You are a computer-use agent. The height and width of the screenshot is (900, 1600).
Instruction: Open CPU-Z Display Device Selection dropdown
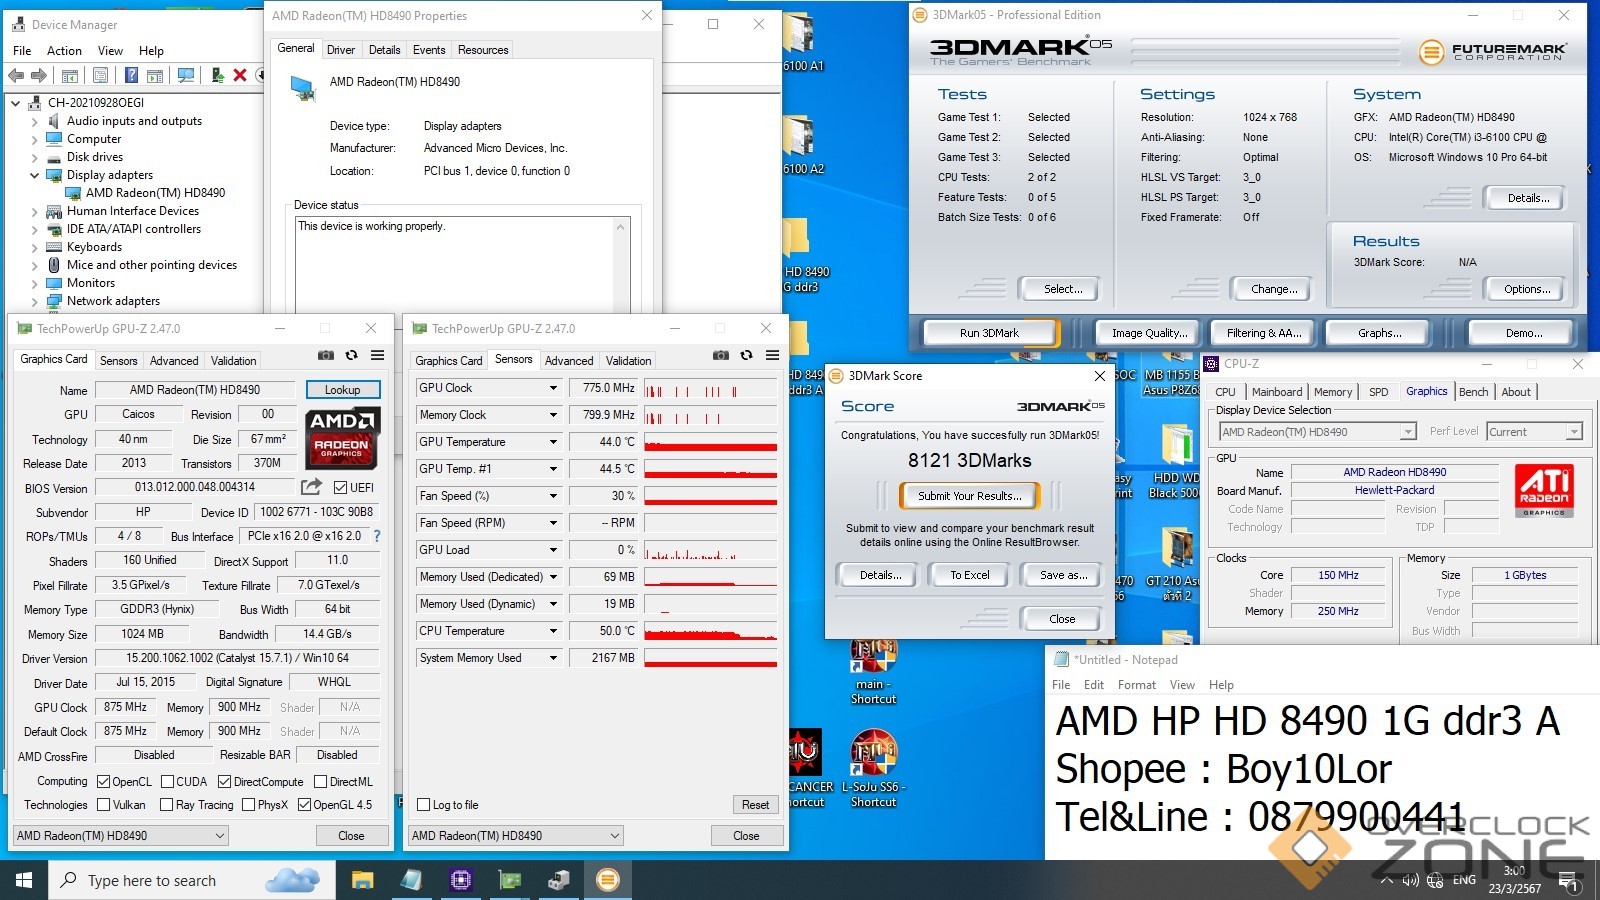1407,432
